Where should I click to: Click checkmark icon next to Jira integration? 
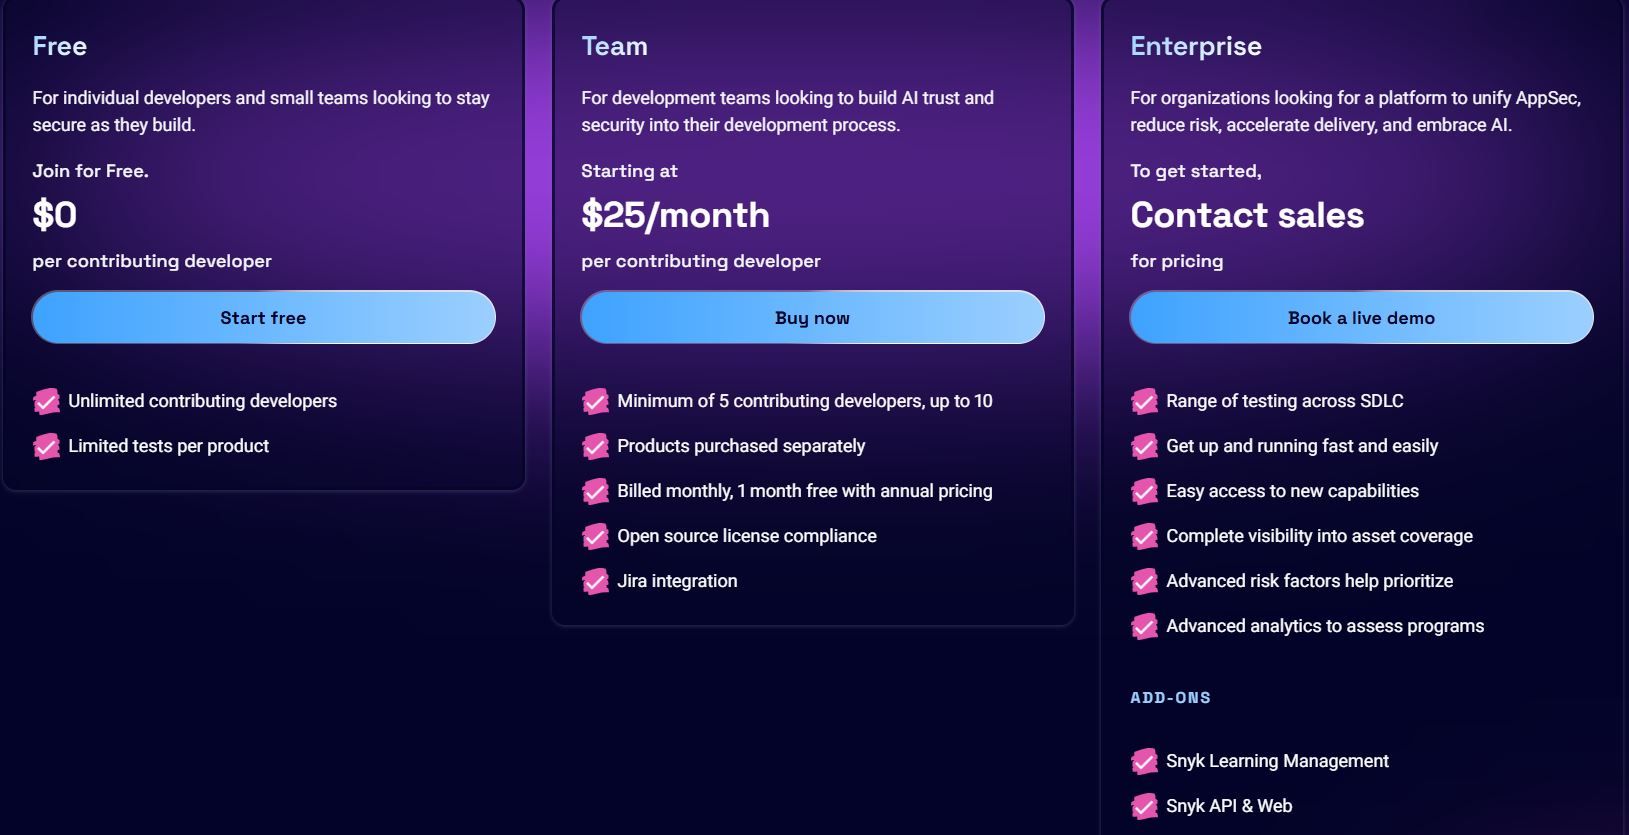pyautogui.click(x=595, y=581)
